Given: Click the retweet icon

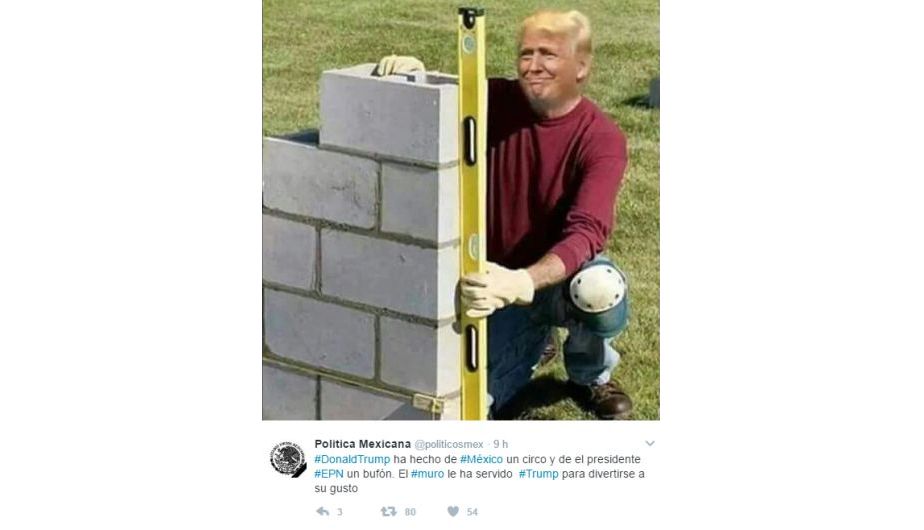Looking at the screenshot, I should (388, 512).
